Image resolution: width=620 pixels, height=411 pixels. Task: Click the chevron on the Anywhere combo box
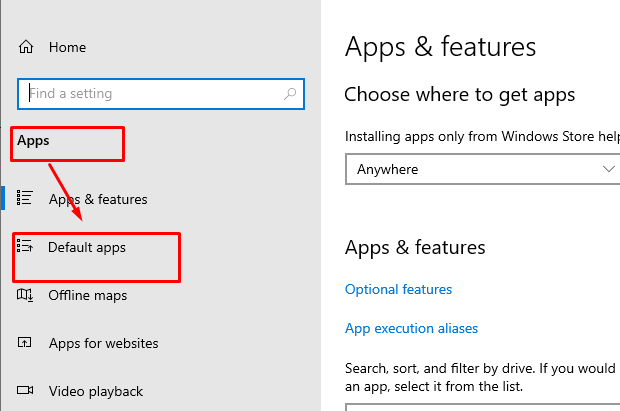click(609, 169)
